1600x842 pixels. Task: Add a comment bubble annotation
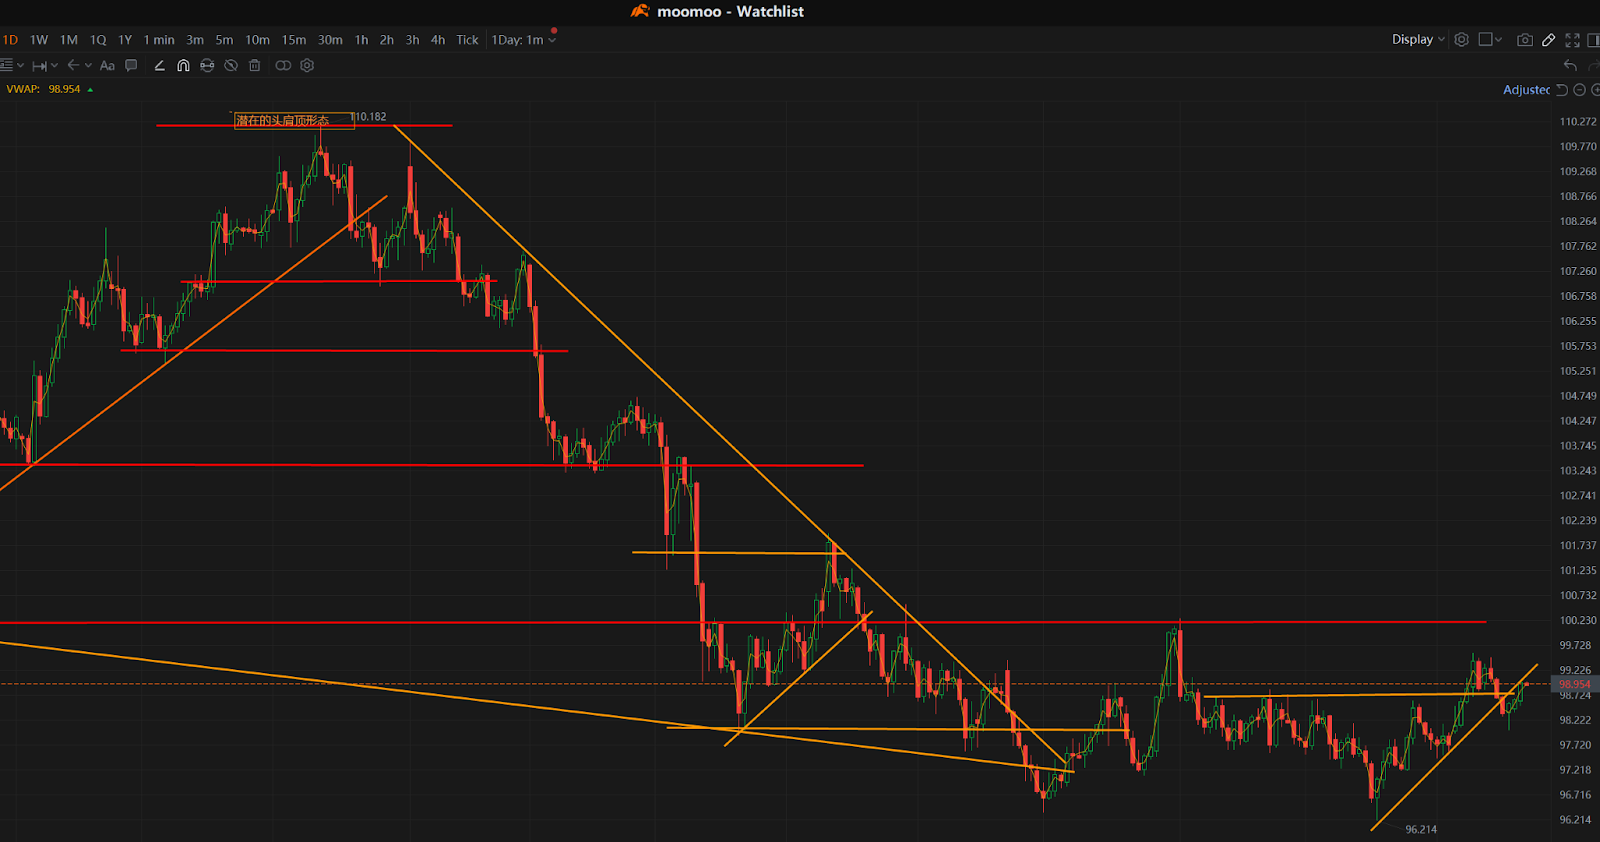pyautogui.click(x=131, y=66)
